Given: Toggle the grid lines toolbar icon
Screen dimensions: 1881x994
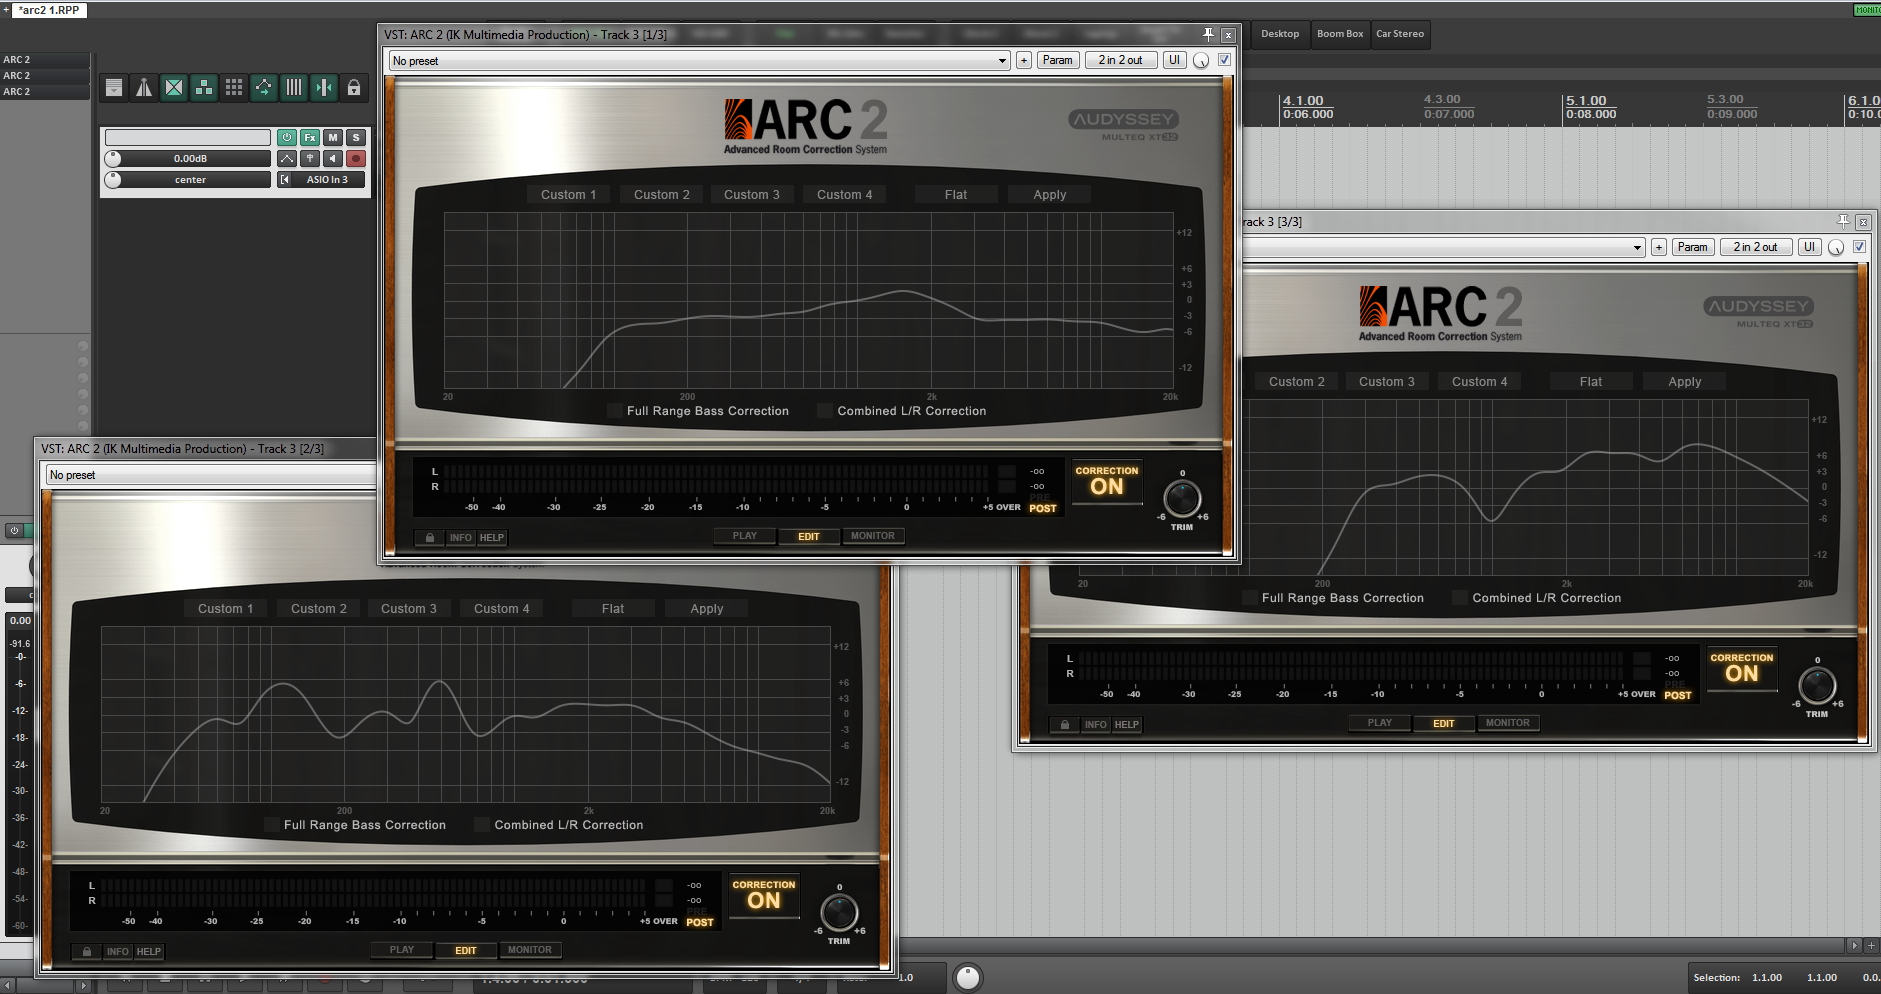Looking at the screenshot, I should point(293,88).
